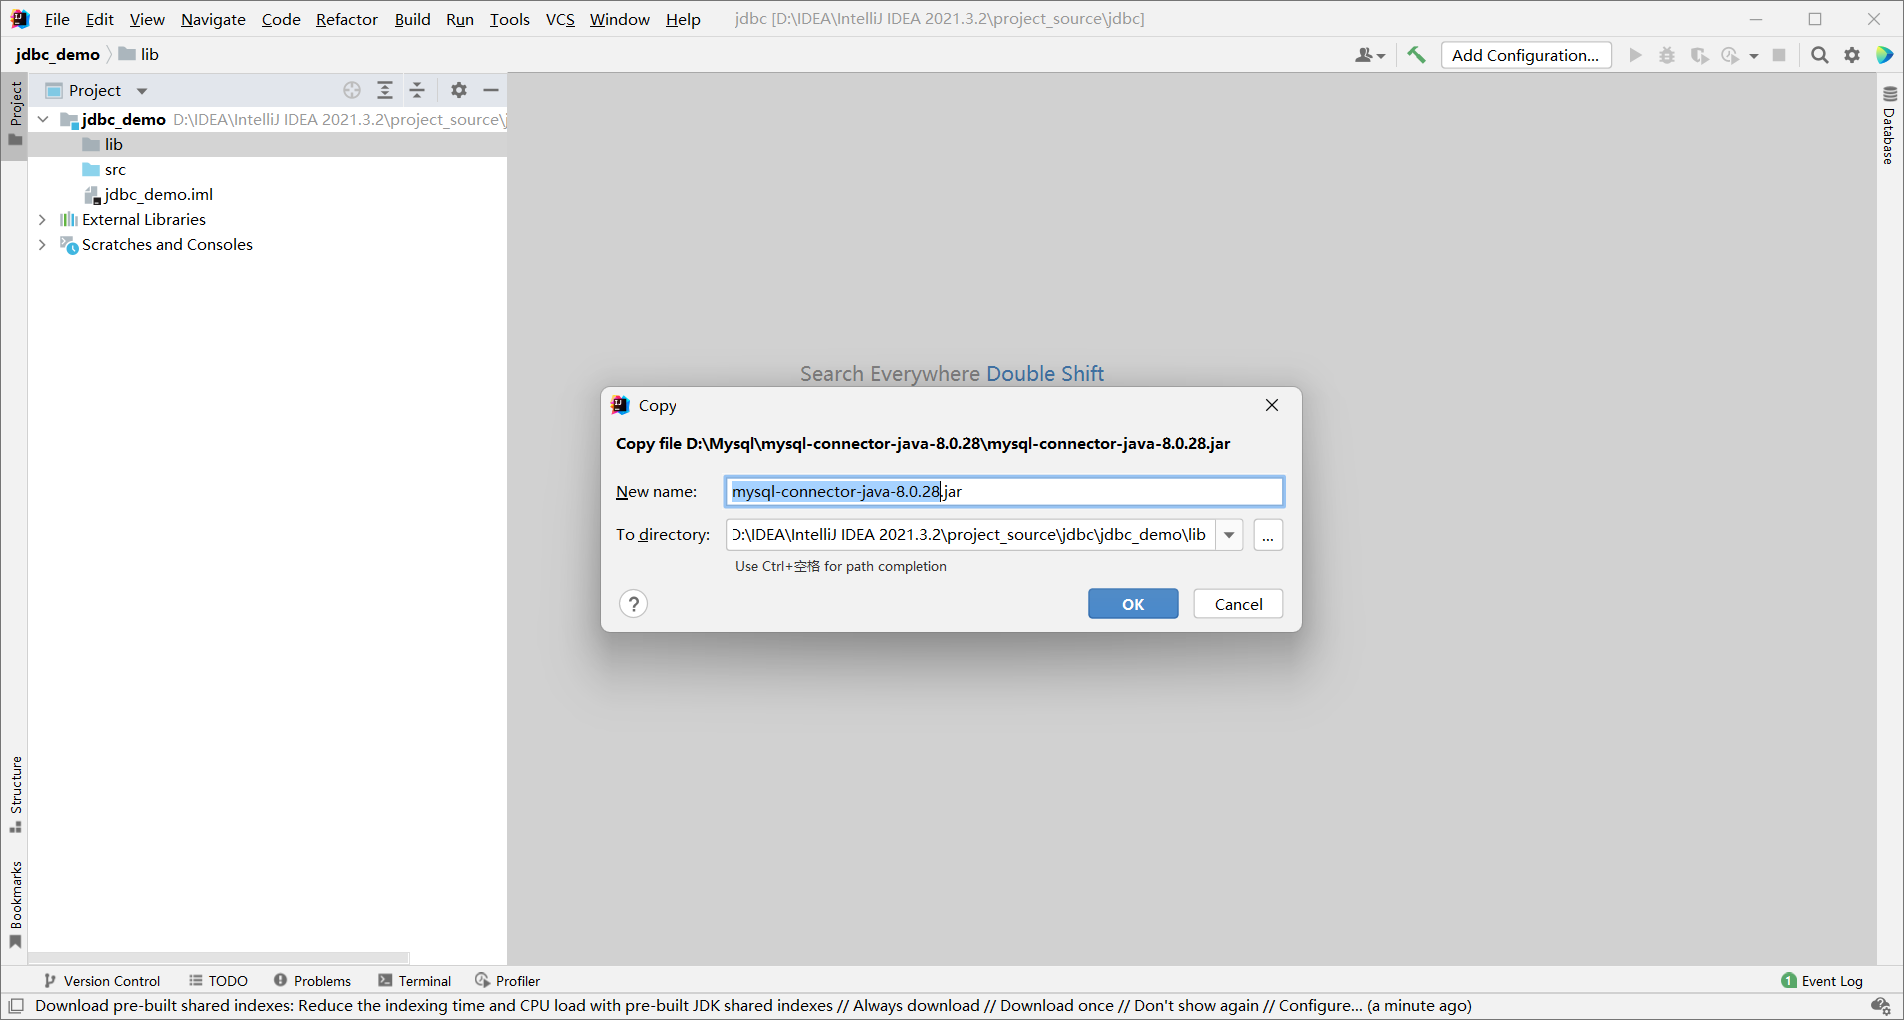Hide the Project panel with minus icon

click(x=491, y=90)
